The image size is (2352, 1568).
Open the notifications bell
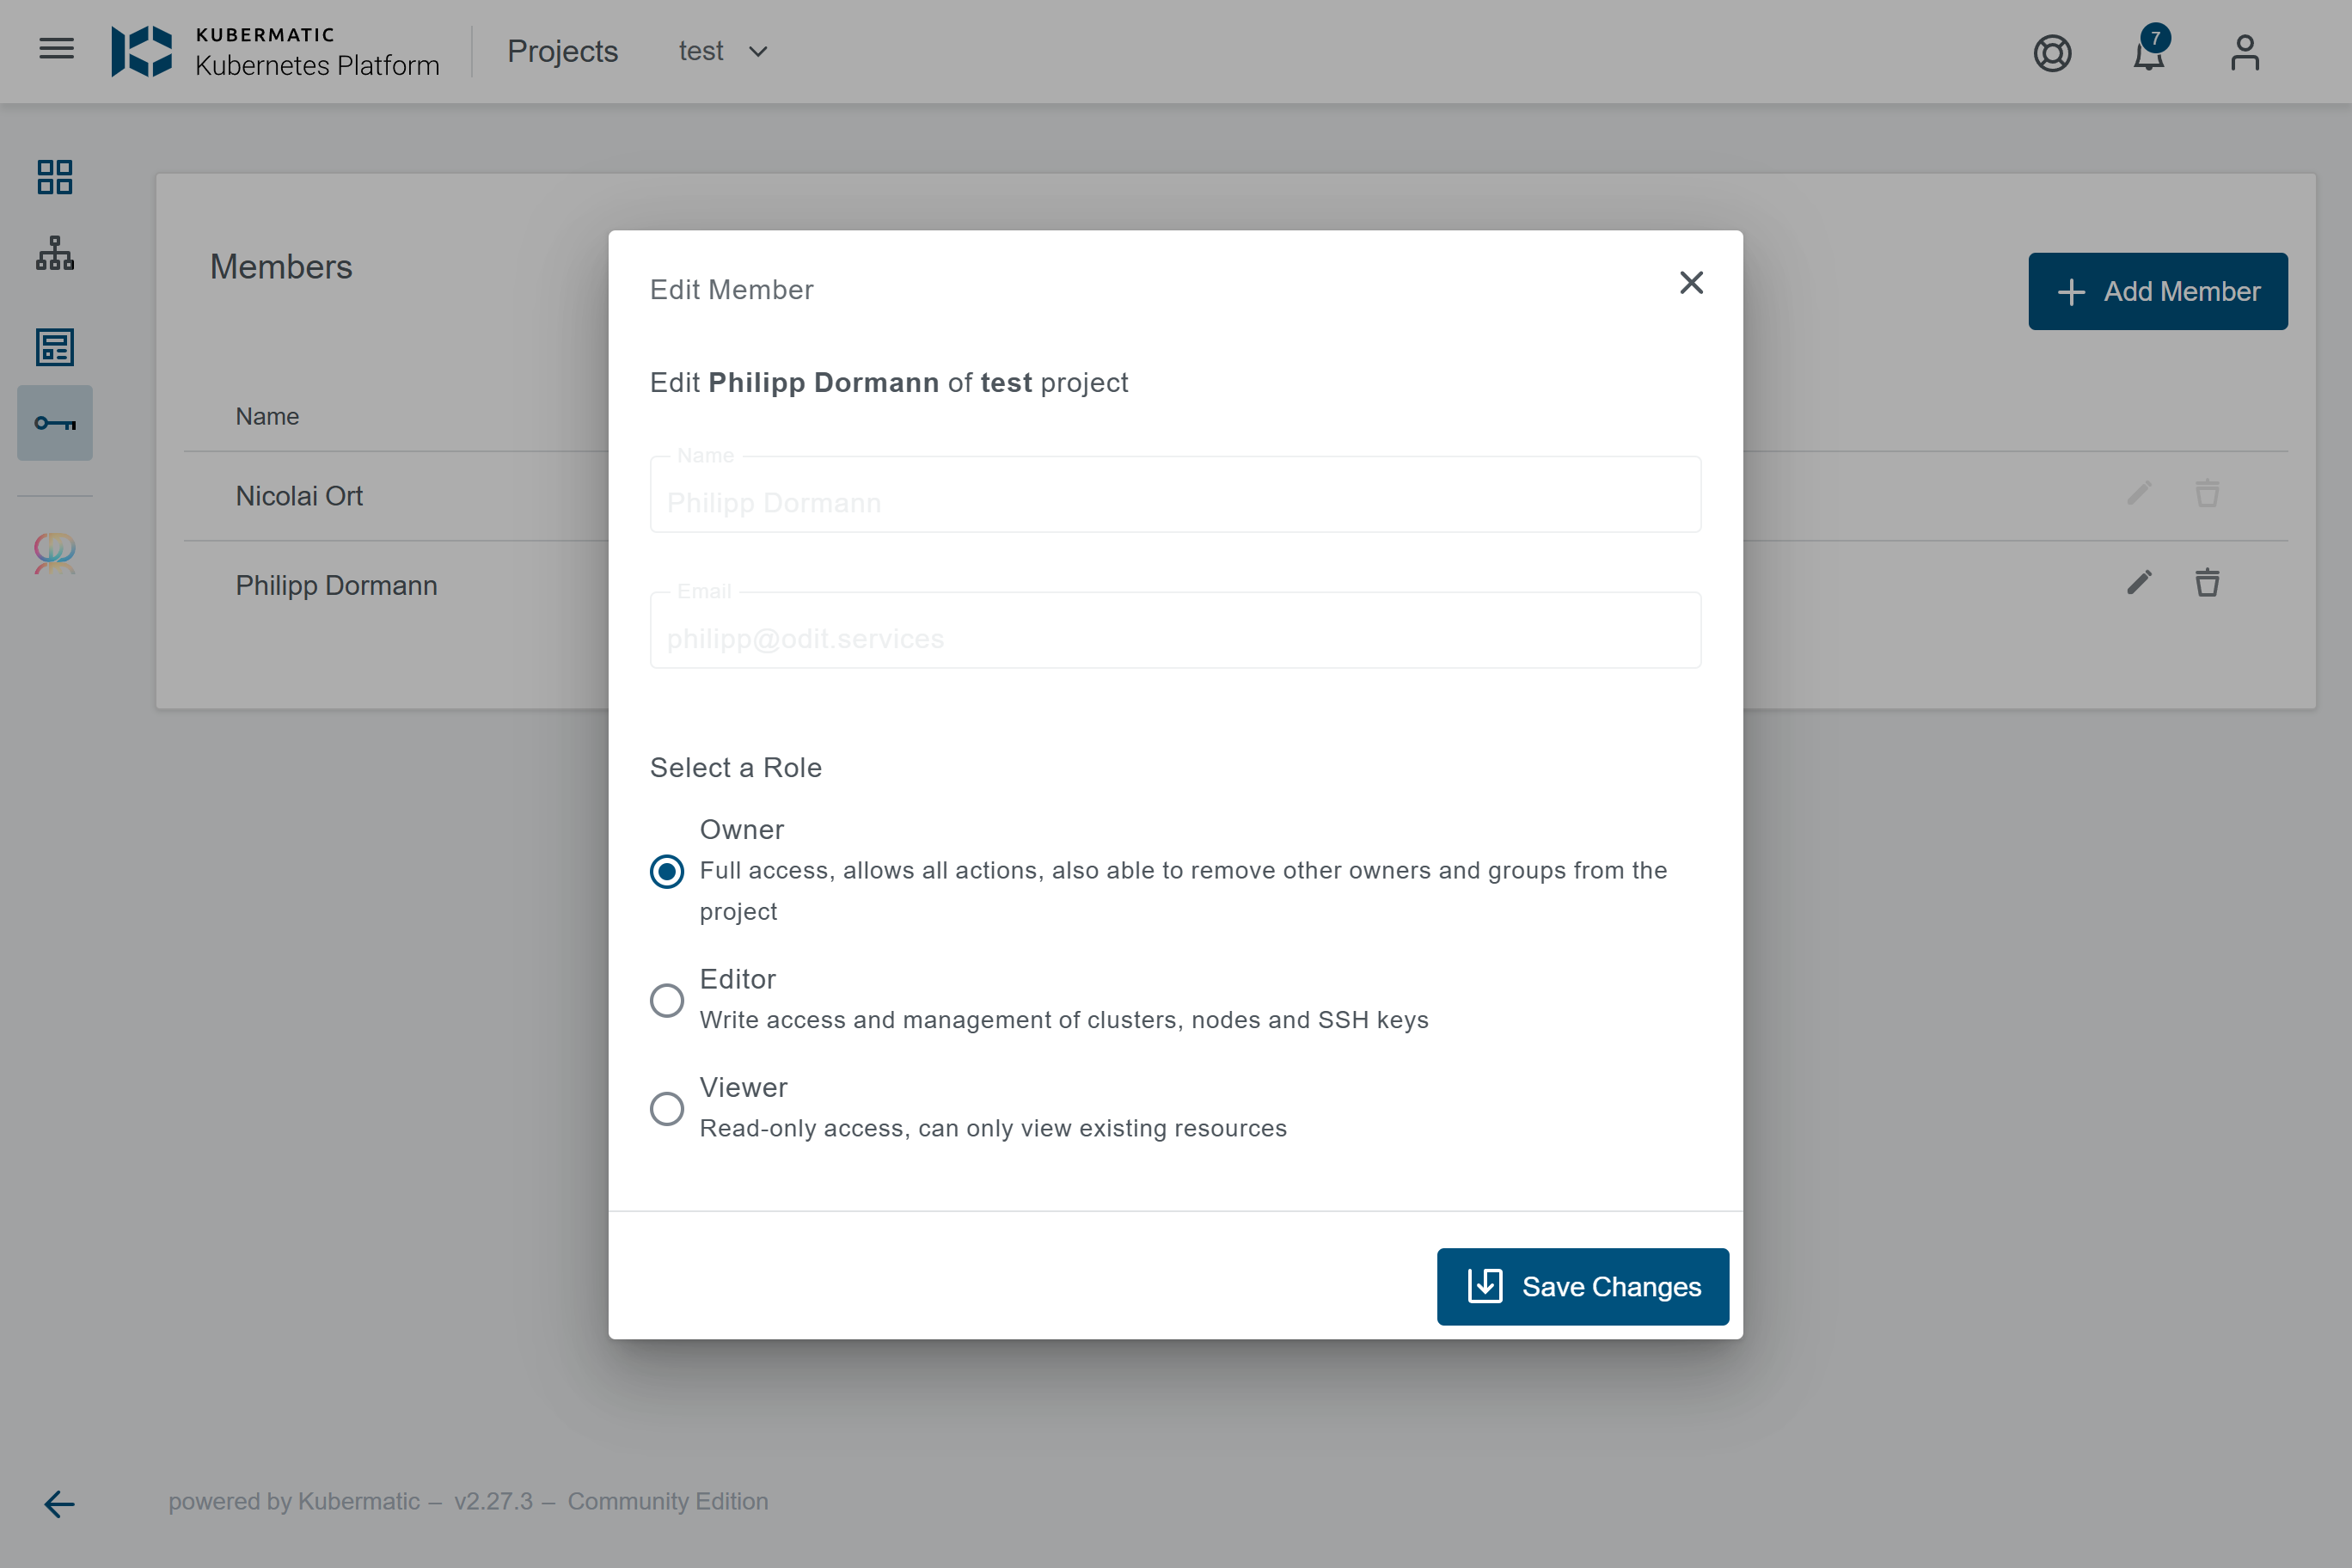pyautogui.click(x=2148, y=53)
